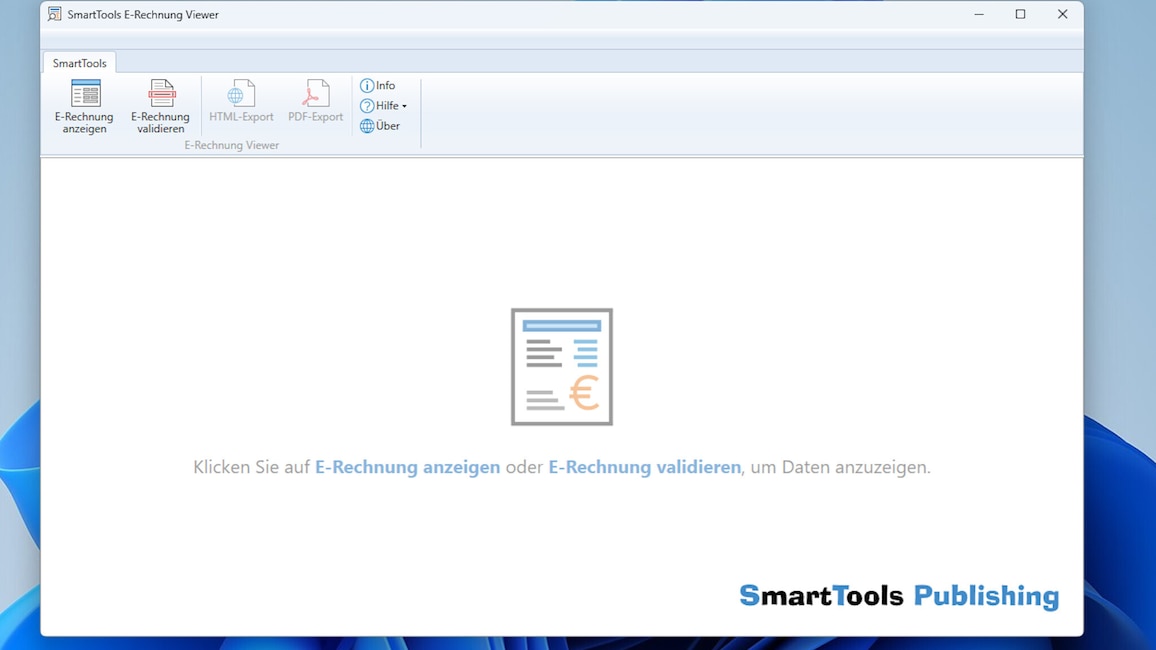Click the empty viewer content area
This screenshot has height=650, width=1156.
click(x=300, y=250)
